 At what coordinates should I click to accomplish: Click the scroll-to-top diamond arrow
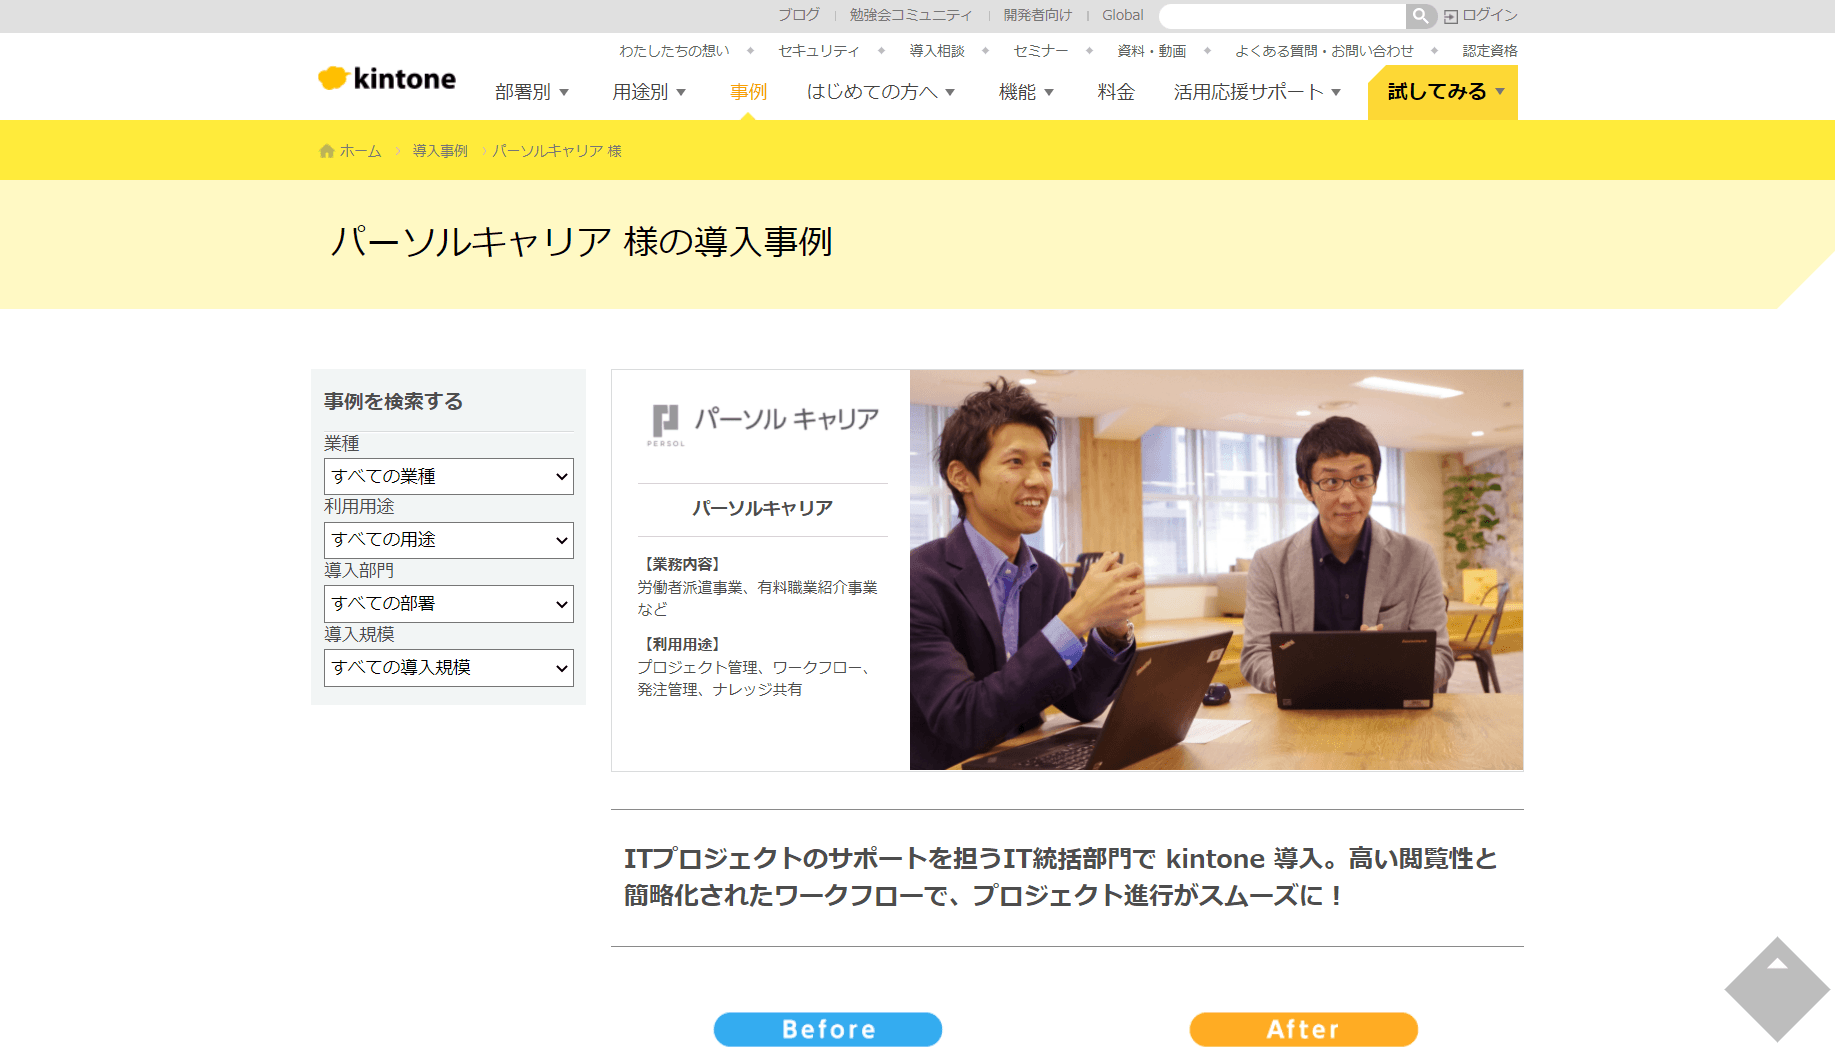(x=1776, y=988)
